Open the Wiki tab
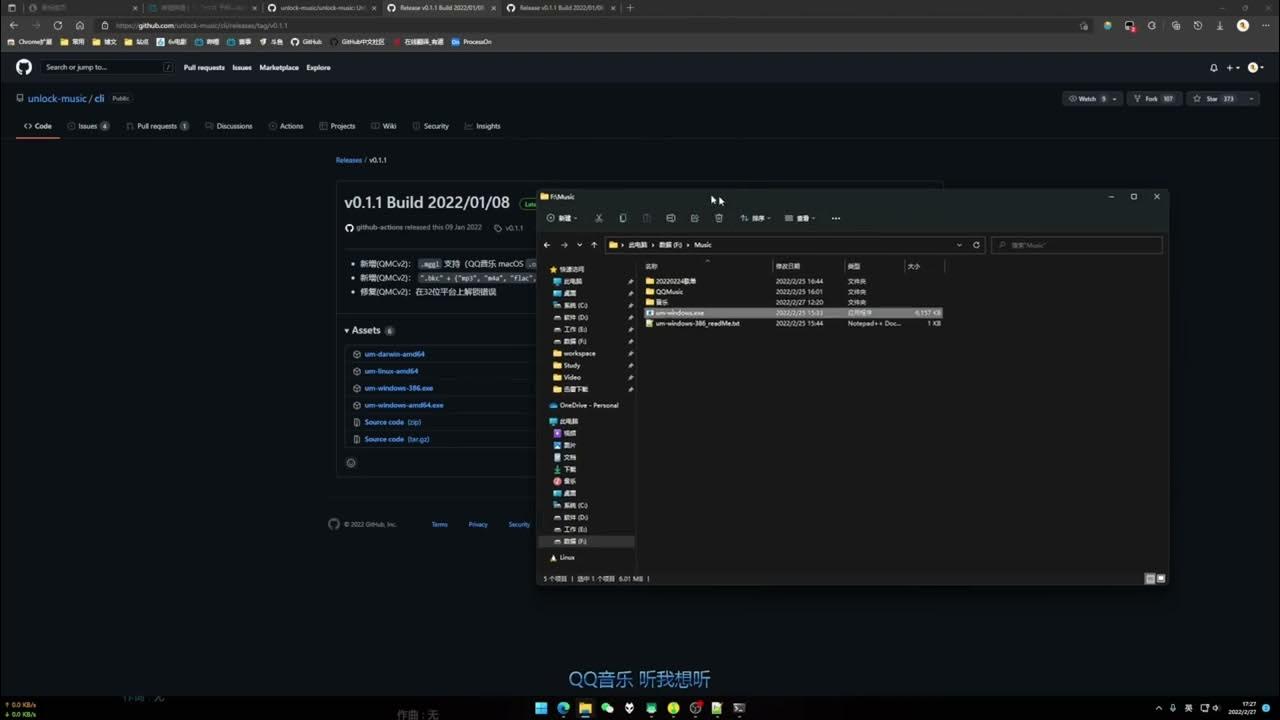The image size is (1280, 720). tap(384, 126)
